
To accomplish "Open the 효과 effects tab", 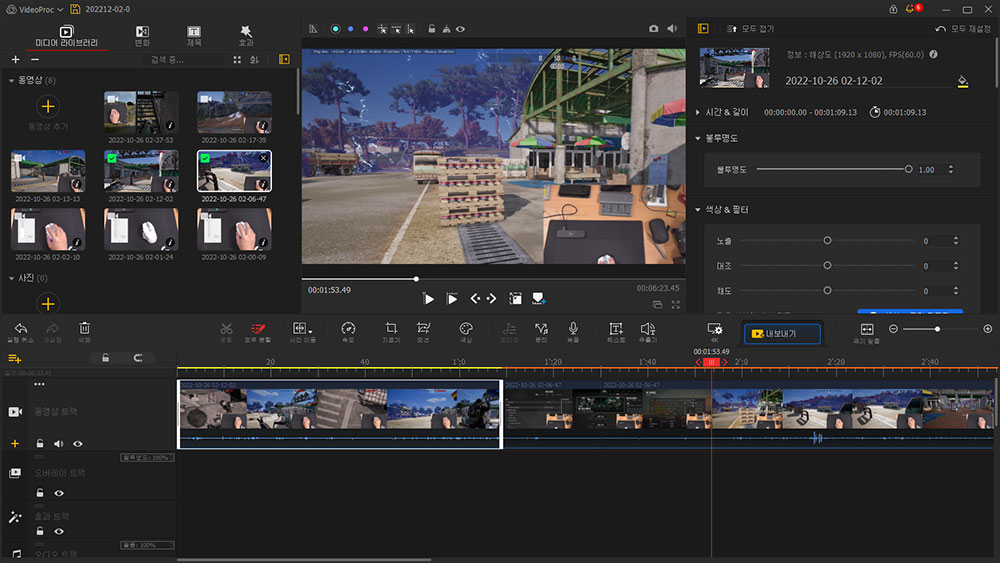I will click(x=246, y=36).
